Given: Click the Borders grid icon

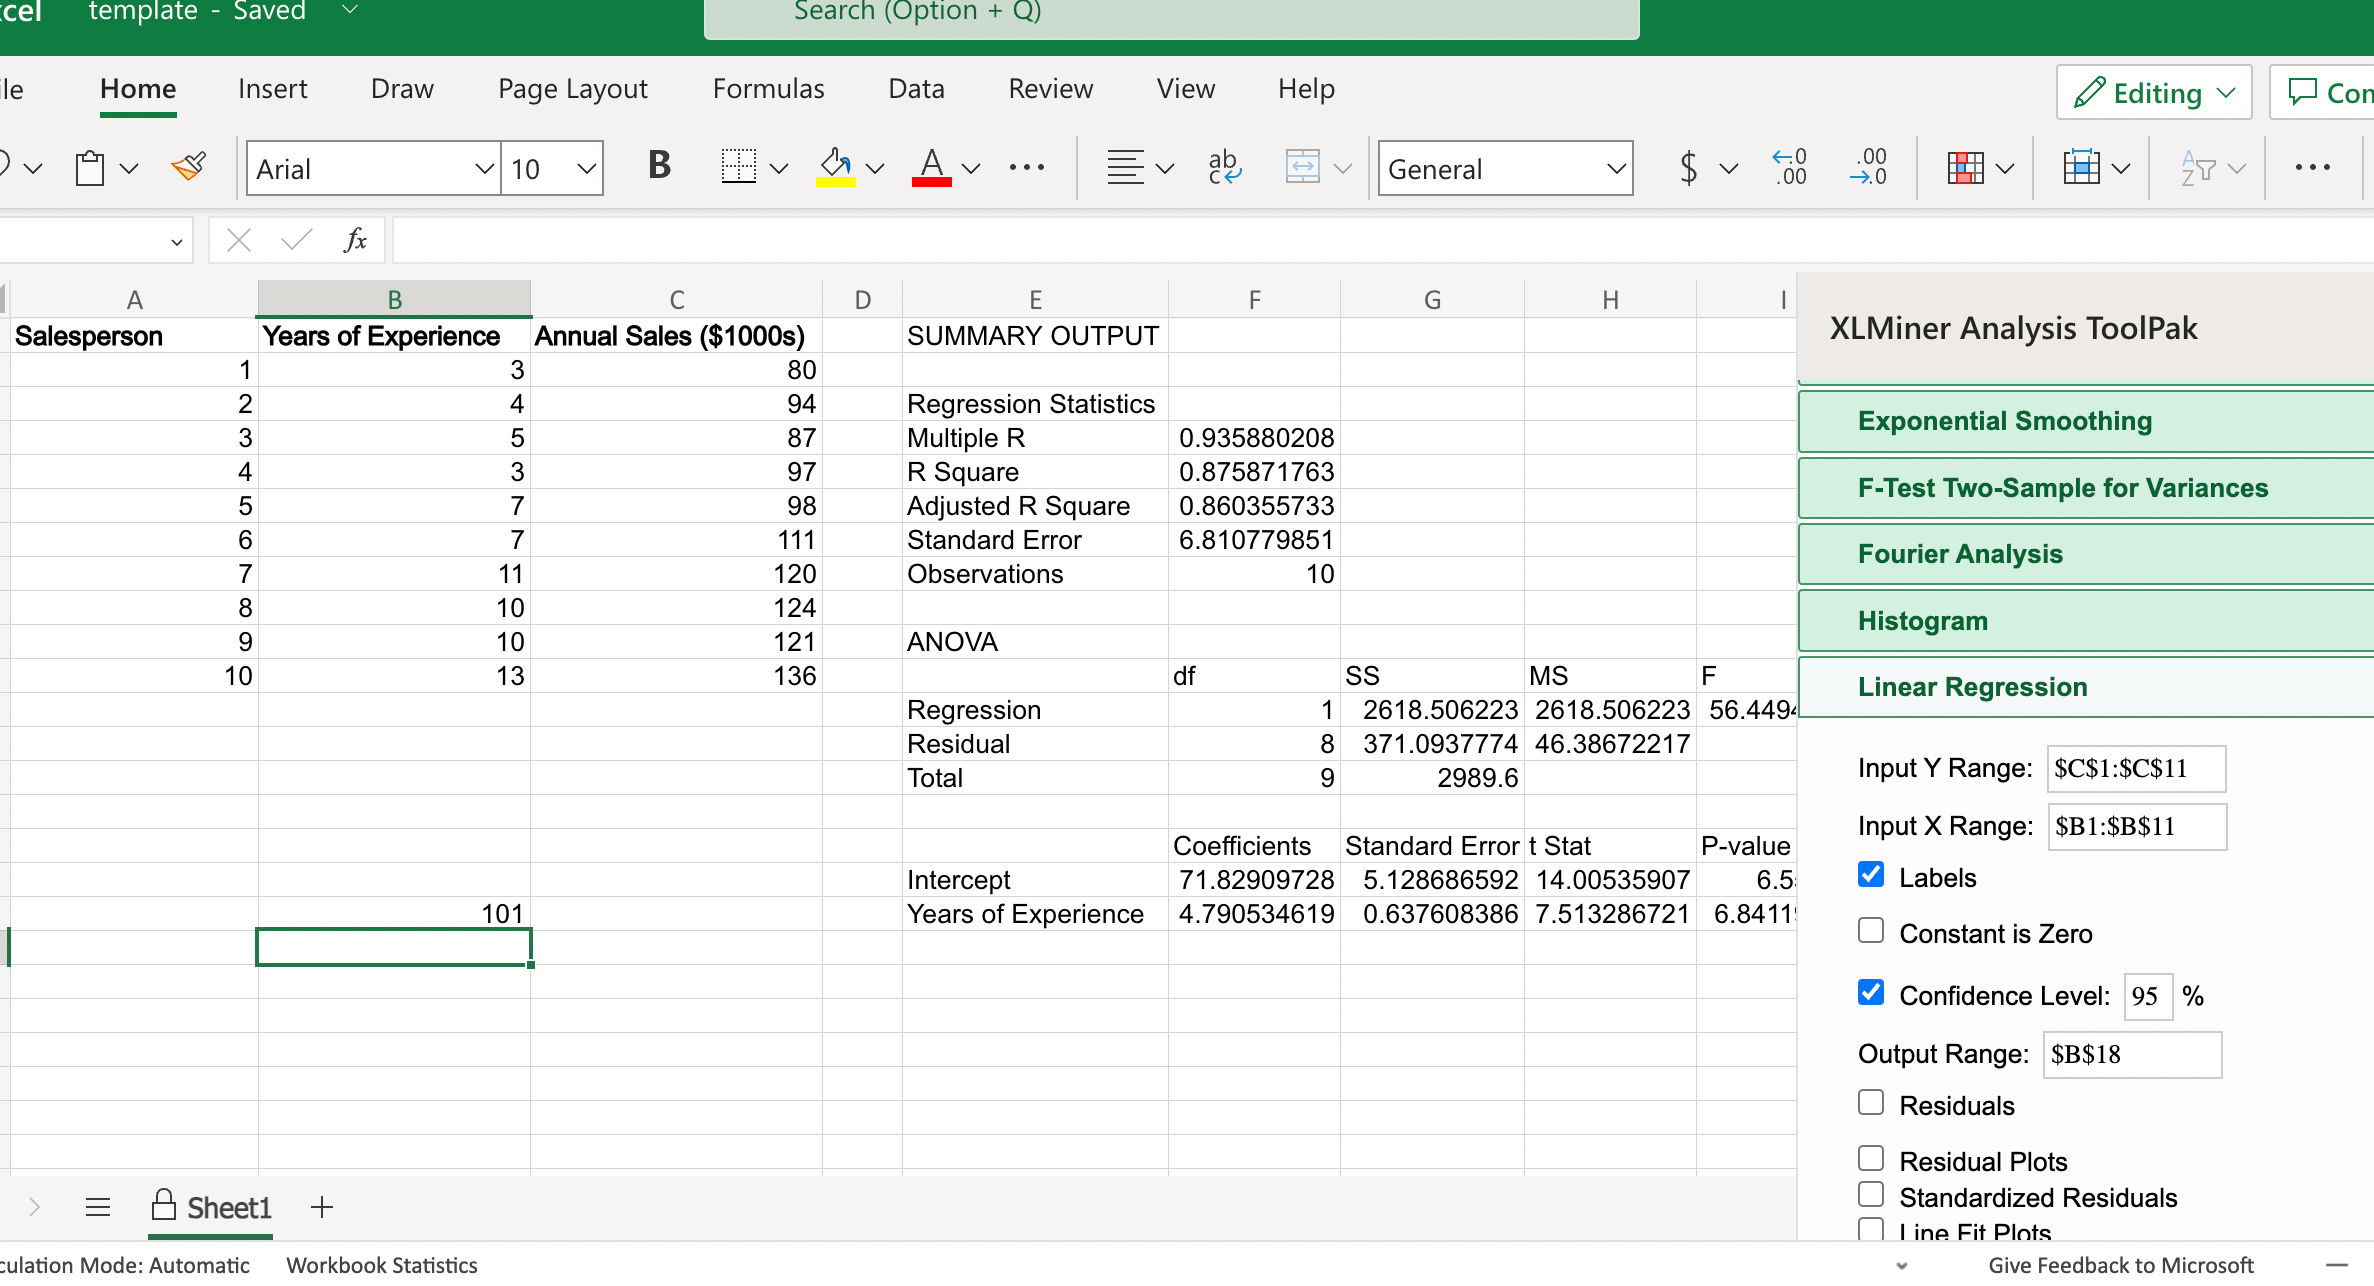Looking at the screenshot, I should (x=738, y=167).
